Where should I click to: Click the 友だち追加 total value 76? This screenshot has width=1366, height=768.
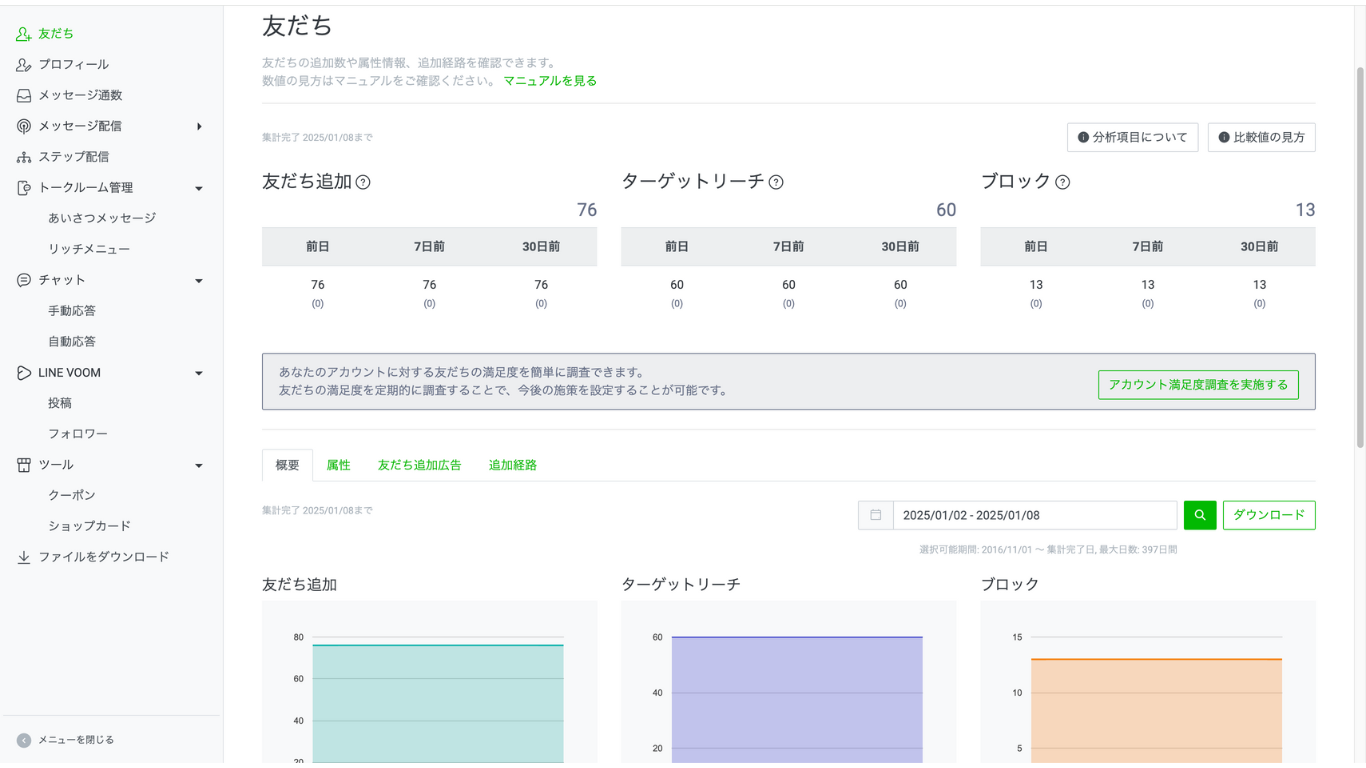(x=587, y=210)
